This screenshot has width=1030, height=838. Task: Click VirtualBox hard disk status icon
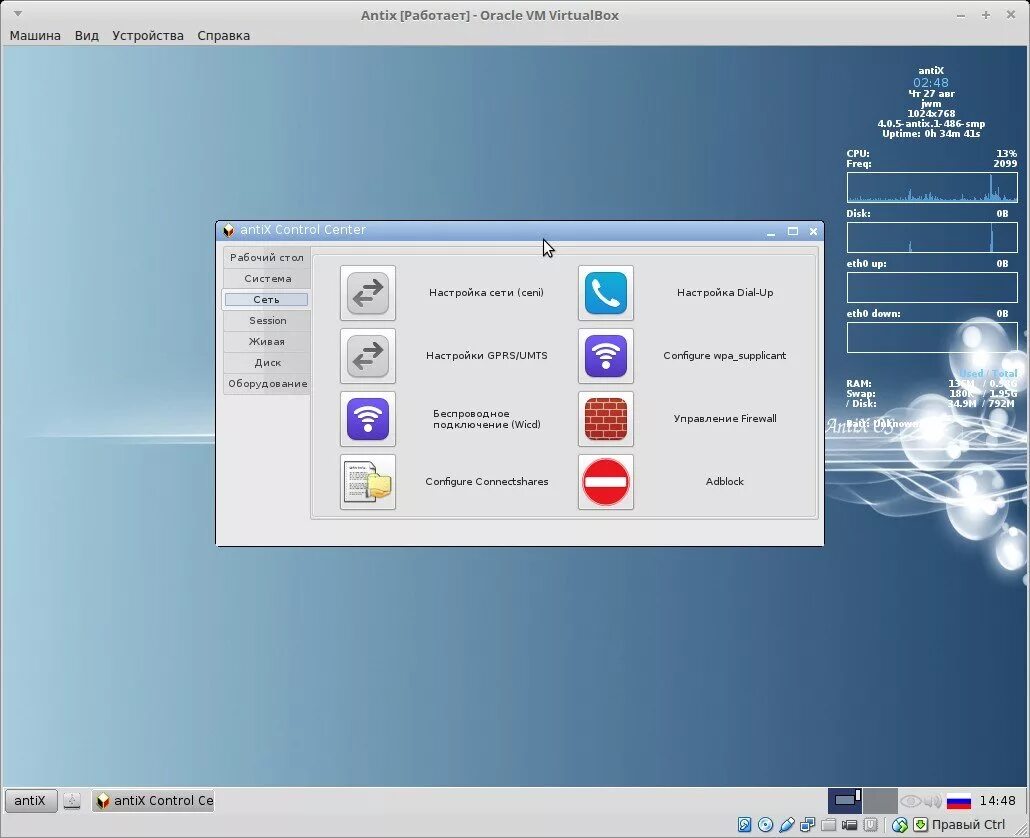pos(744,825)
